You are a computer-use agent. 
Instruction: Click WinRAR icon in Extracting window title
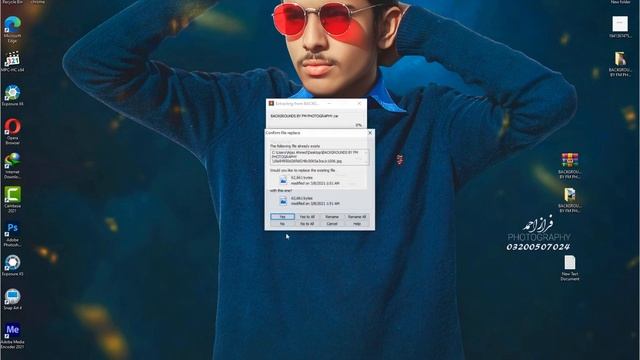[x=271, y=104]
